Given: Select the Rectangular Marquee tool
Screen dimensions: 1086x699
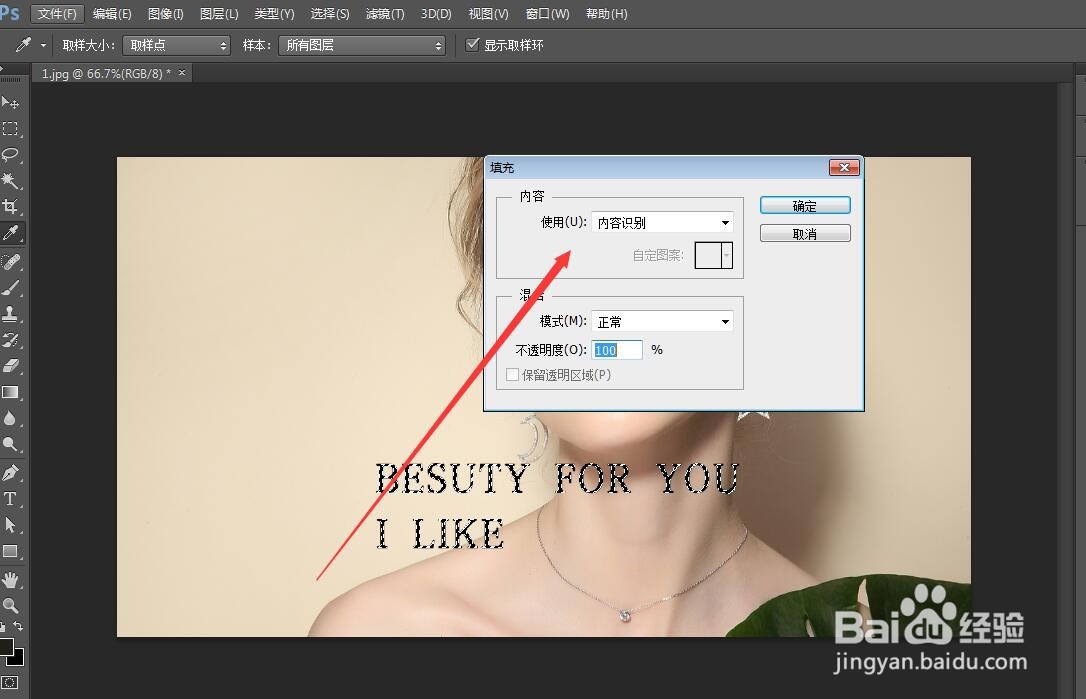Looking at the screenshot, I should click(x=10, y=130).
